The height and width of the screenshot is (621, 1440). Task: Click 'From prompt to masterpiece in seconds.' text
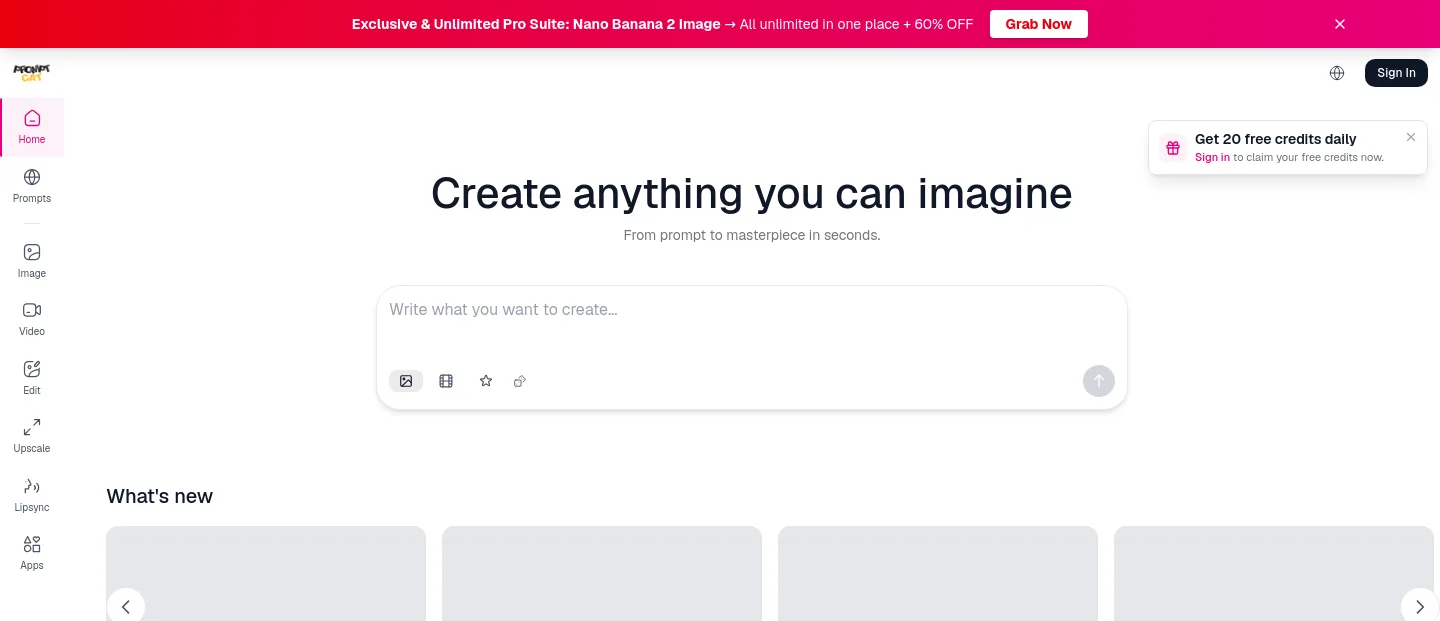(x=752, y=235)
